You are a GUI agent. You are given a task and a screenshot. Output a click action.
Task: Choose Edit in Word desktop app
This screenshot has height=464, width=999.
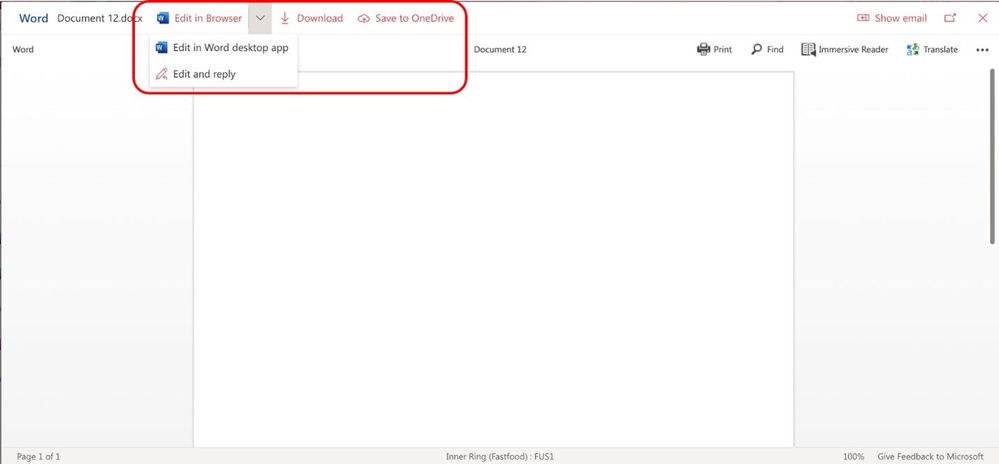point(222,48)
